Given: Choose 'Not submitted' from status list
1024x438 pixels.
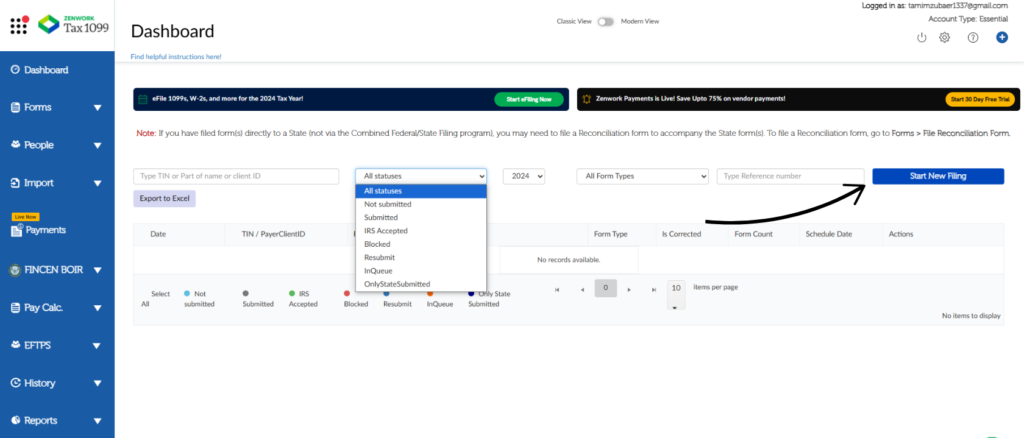Looking at the screenshot, I should [388, 204].
